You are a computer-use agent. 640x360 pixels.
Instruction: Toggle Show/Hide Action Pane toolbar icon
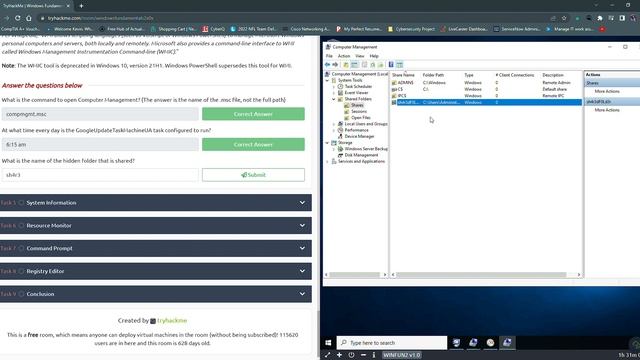(400, 64)
